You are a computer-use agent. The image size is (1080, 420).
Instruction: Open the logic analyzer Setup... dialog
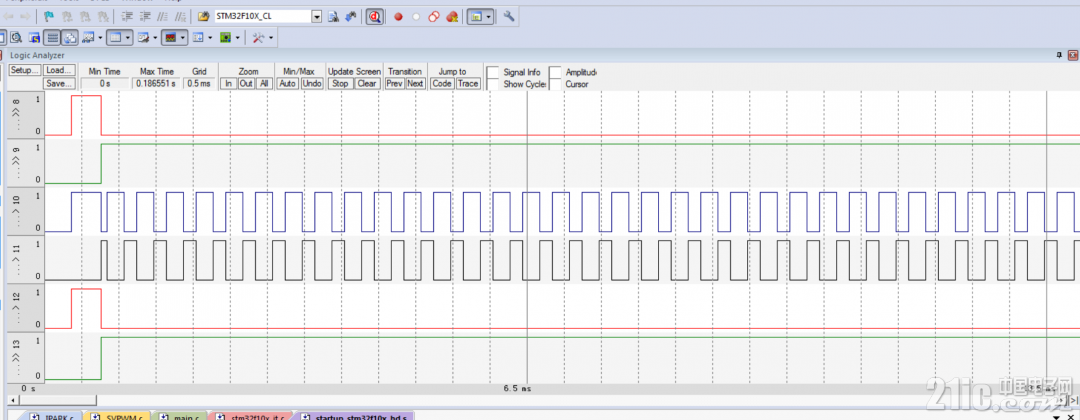[x=24, y=70]
